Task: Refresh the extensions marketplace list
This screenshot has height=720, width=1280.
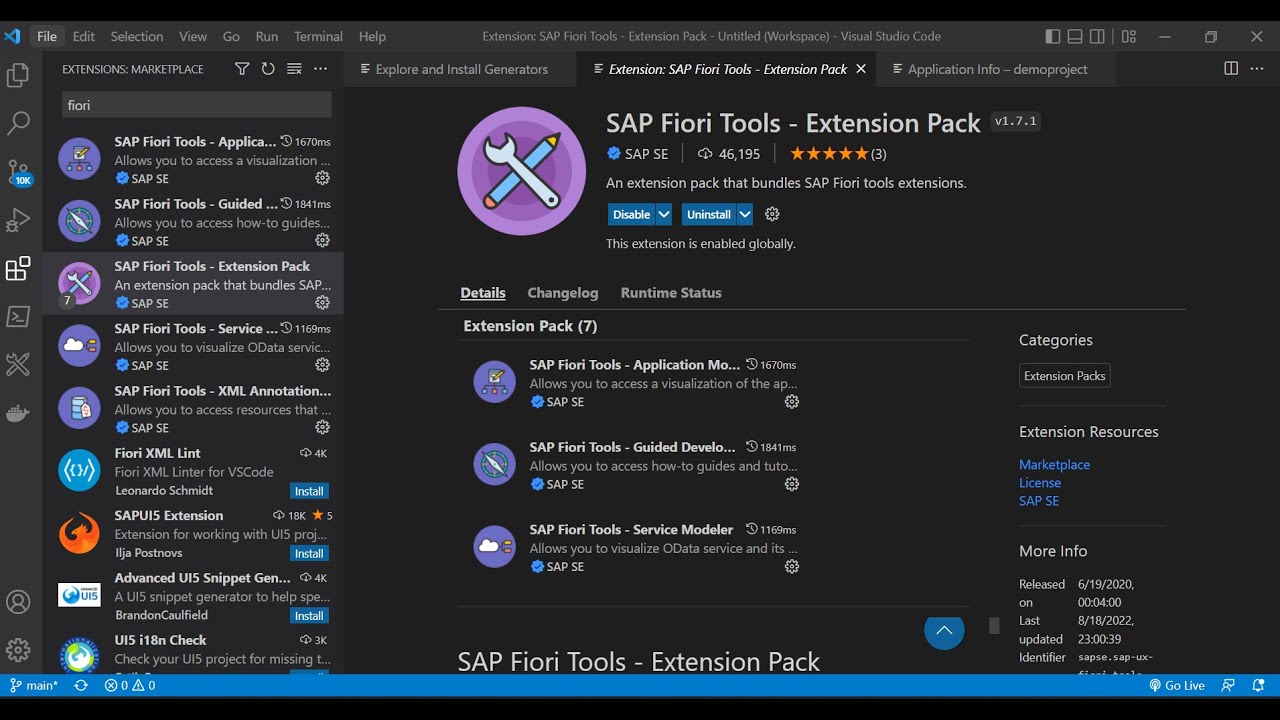Action: (268, 69)
